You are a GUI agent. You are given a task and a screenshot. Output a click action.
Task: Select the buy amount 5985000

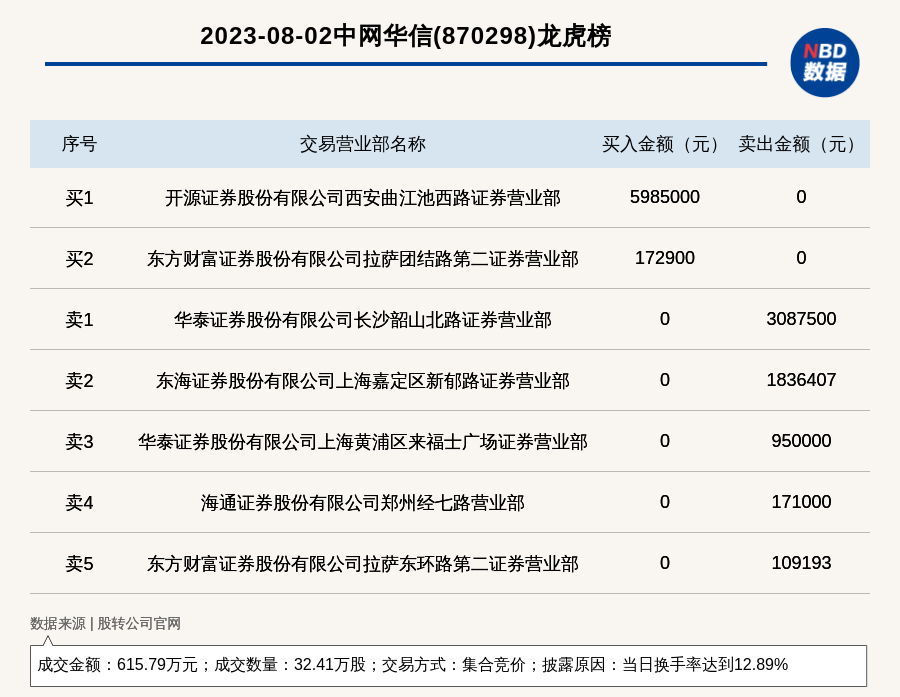(665, 197)
